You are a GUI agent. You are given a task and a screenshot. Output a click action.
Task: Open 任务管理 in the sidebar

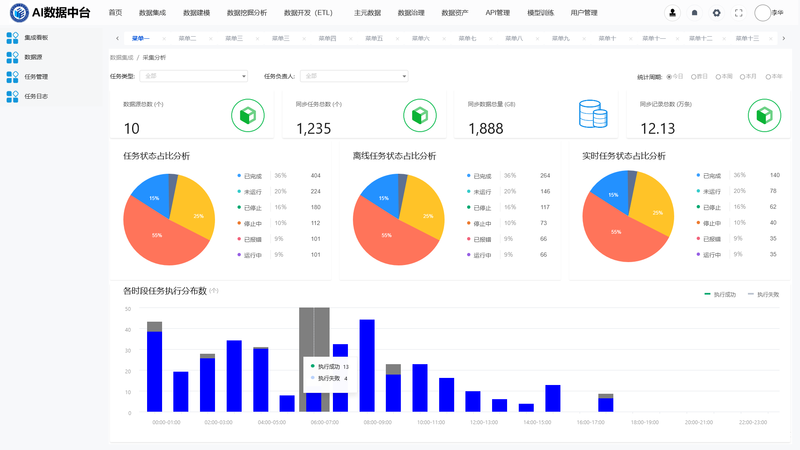click(28, 77)
